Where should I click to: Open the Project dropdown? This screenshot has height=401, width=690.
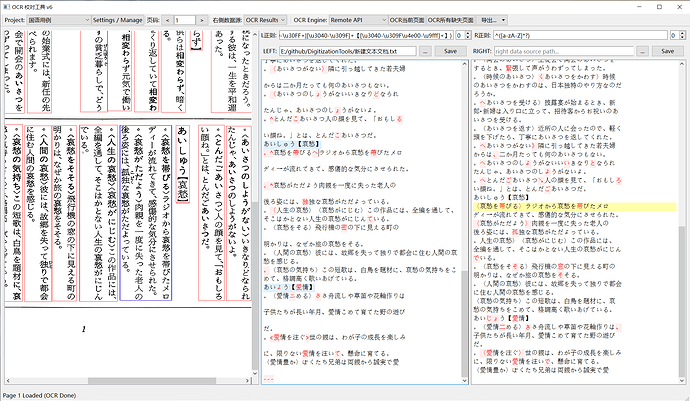point(56,20)
